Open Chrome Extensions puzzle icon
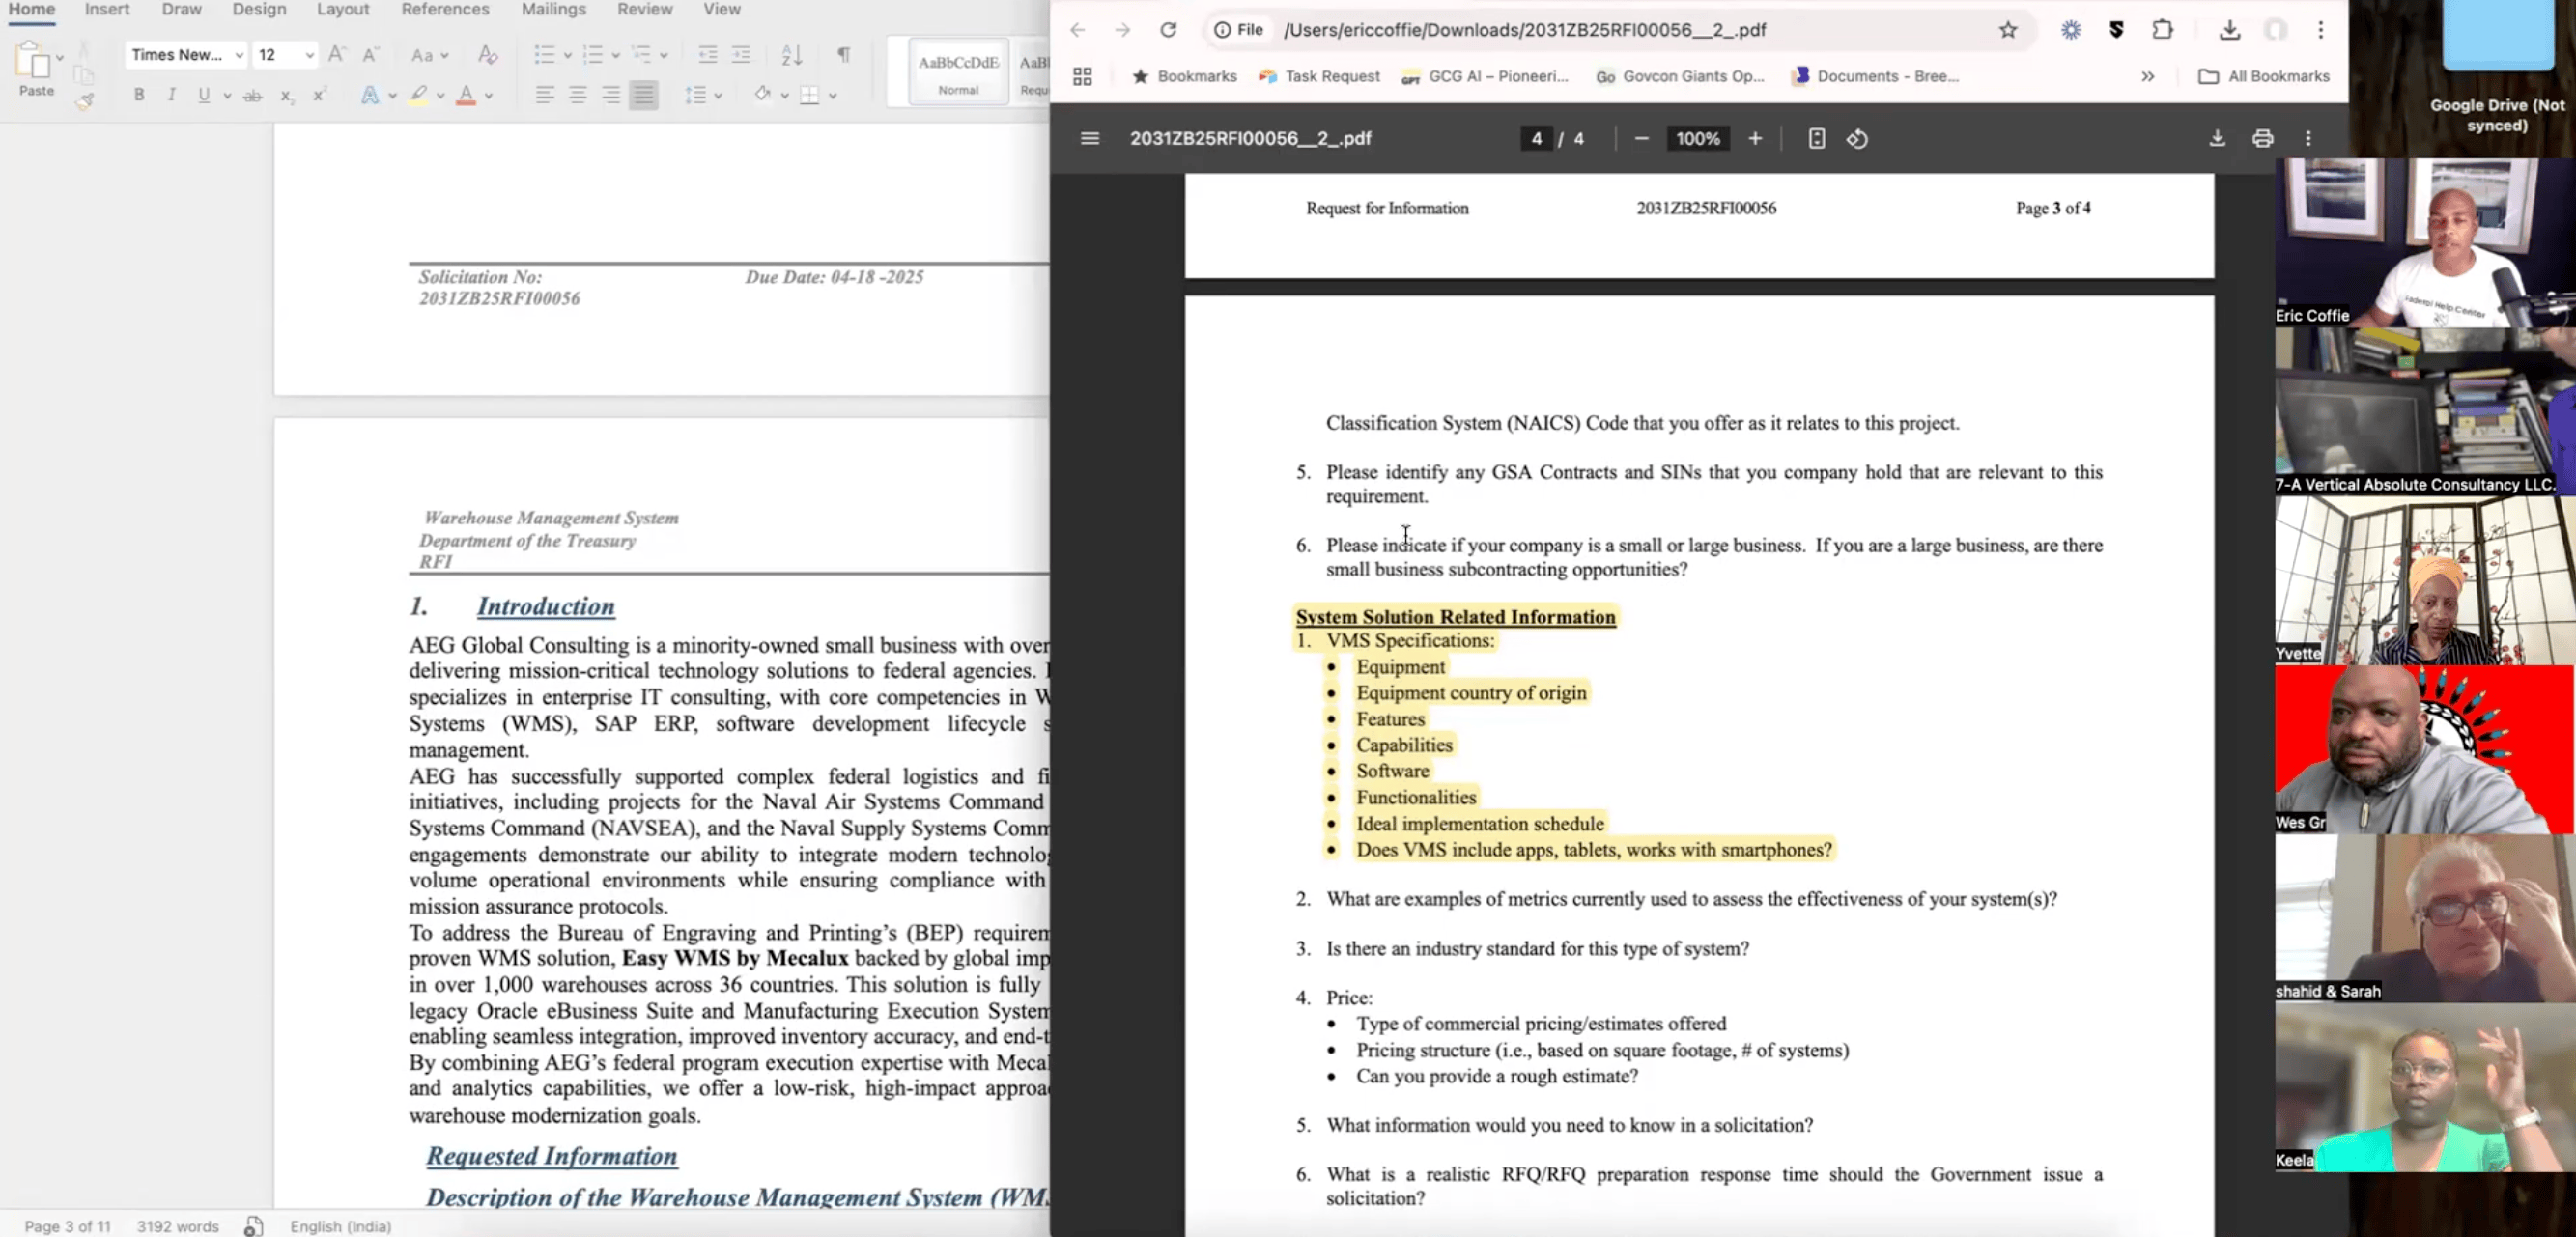The height and width of the screenshot is (1237, 2576). point(2162,30)
